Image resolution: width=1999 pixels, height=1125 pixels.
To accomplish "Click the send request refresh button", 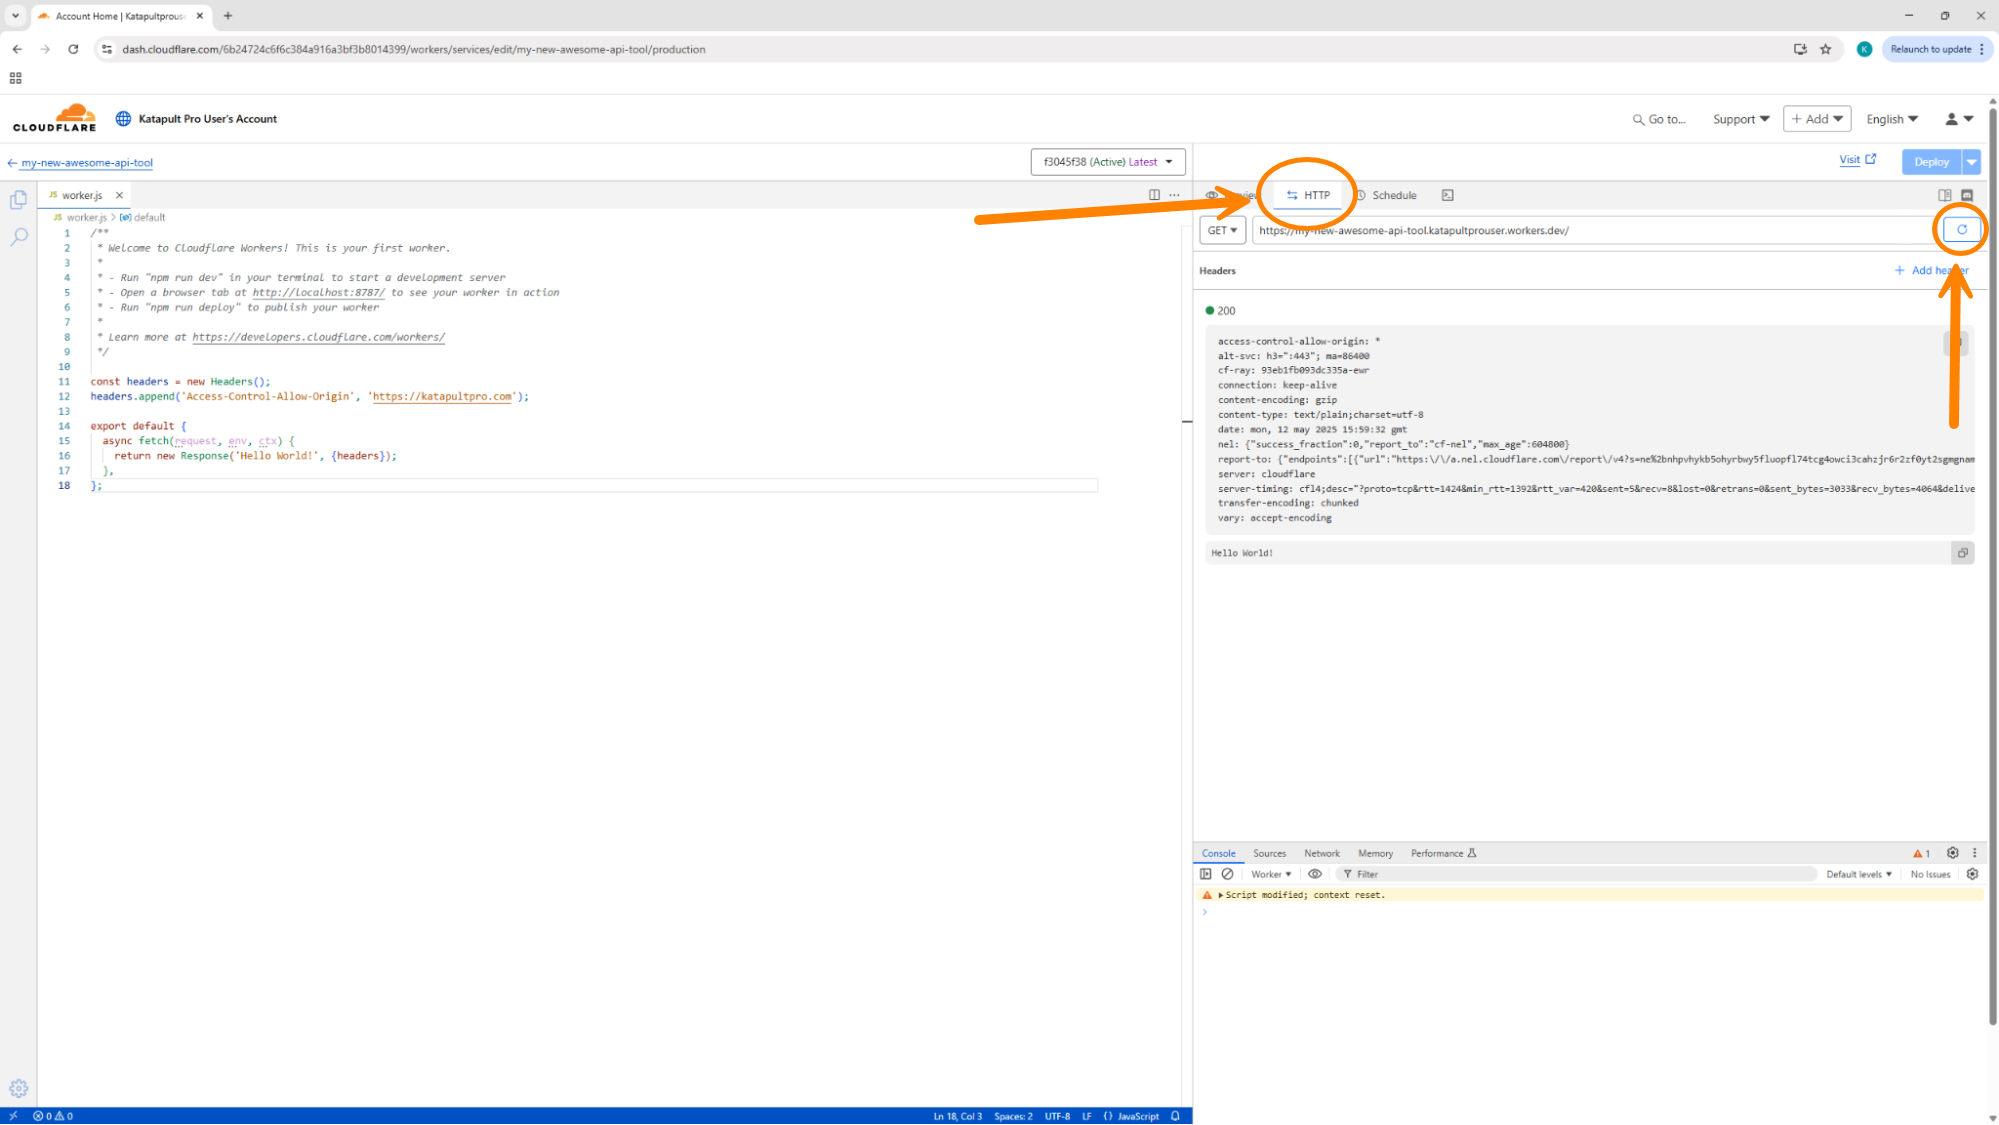I will 1961,230.
